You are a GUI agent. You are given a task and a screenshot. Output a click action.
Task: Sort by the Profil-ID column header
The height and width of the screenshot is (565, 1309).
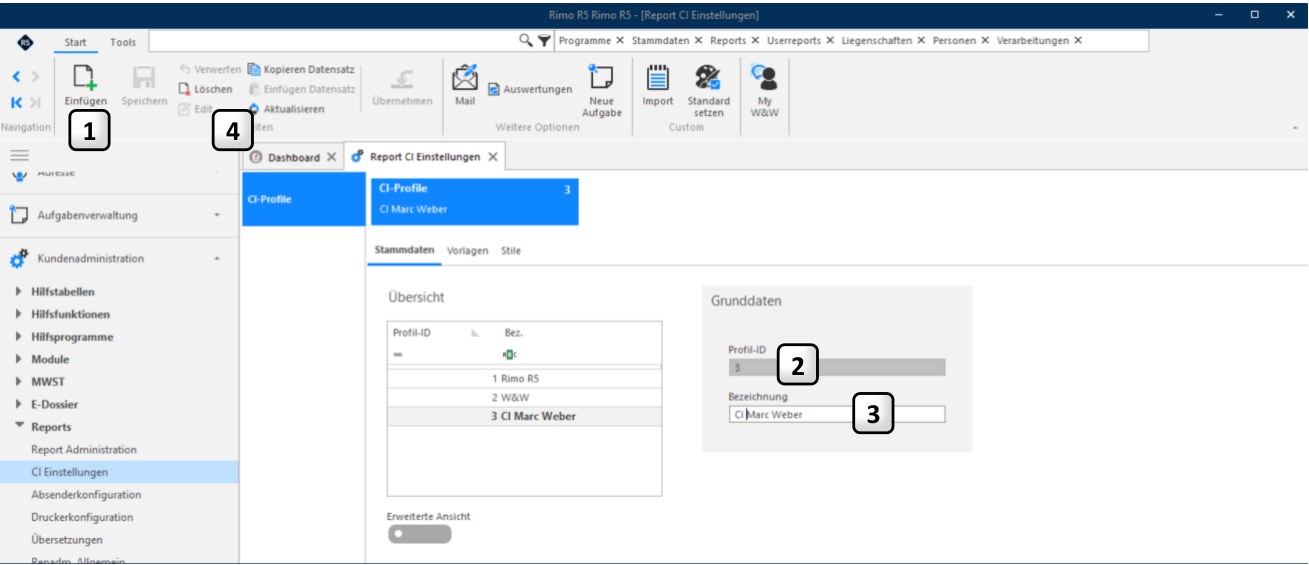pyautogui.click(x=411, y=333)
